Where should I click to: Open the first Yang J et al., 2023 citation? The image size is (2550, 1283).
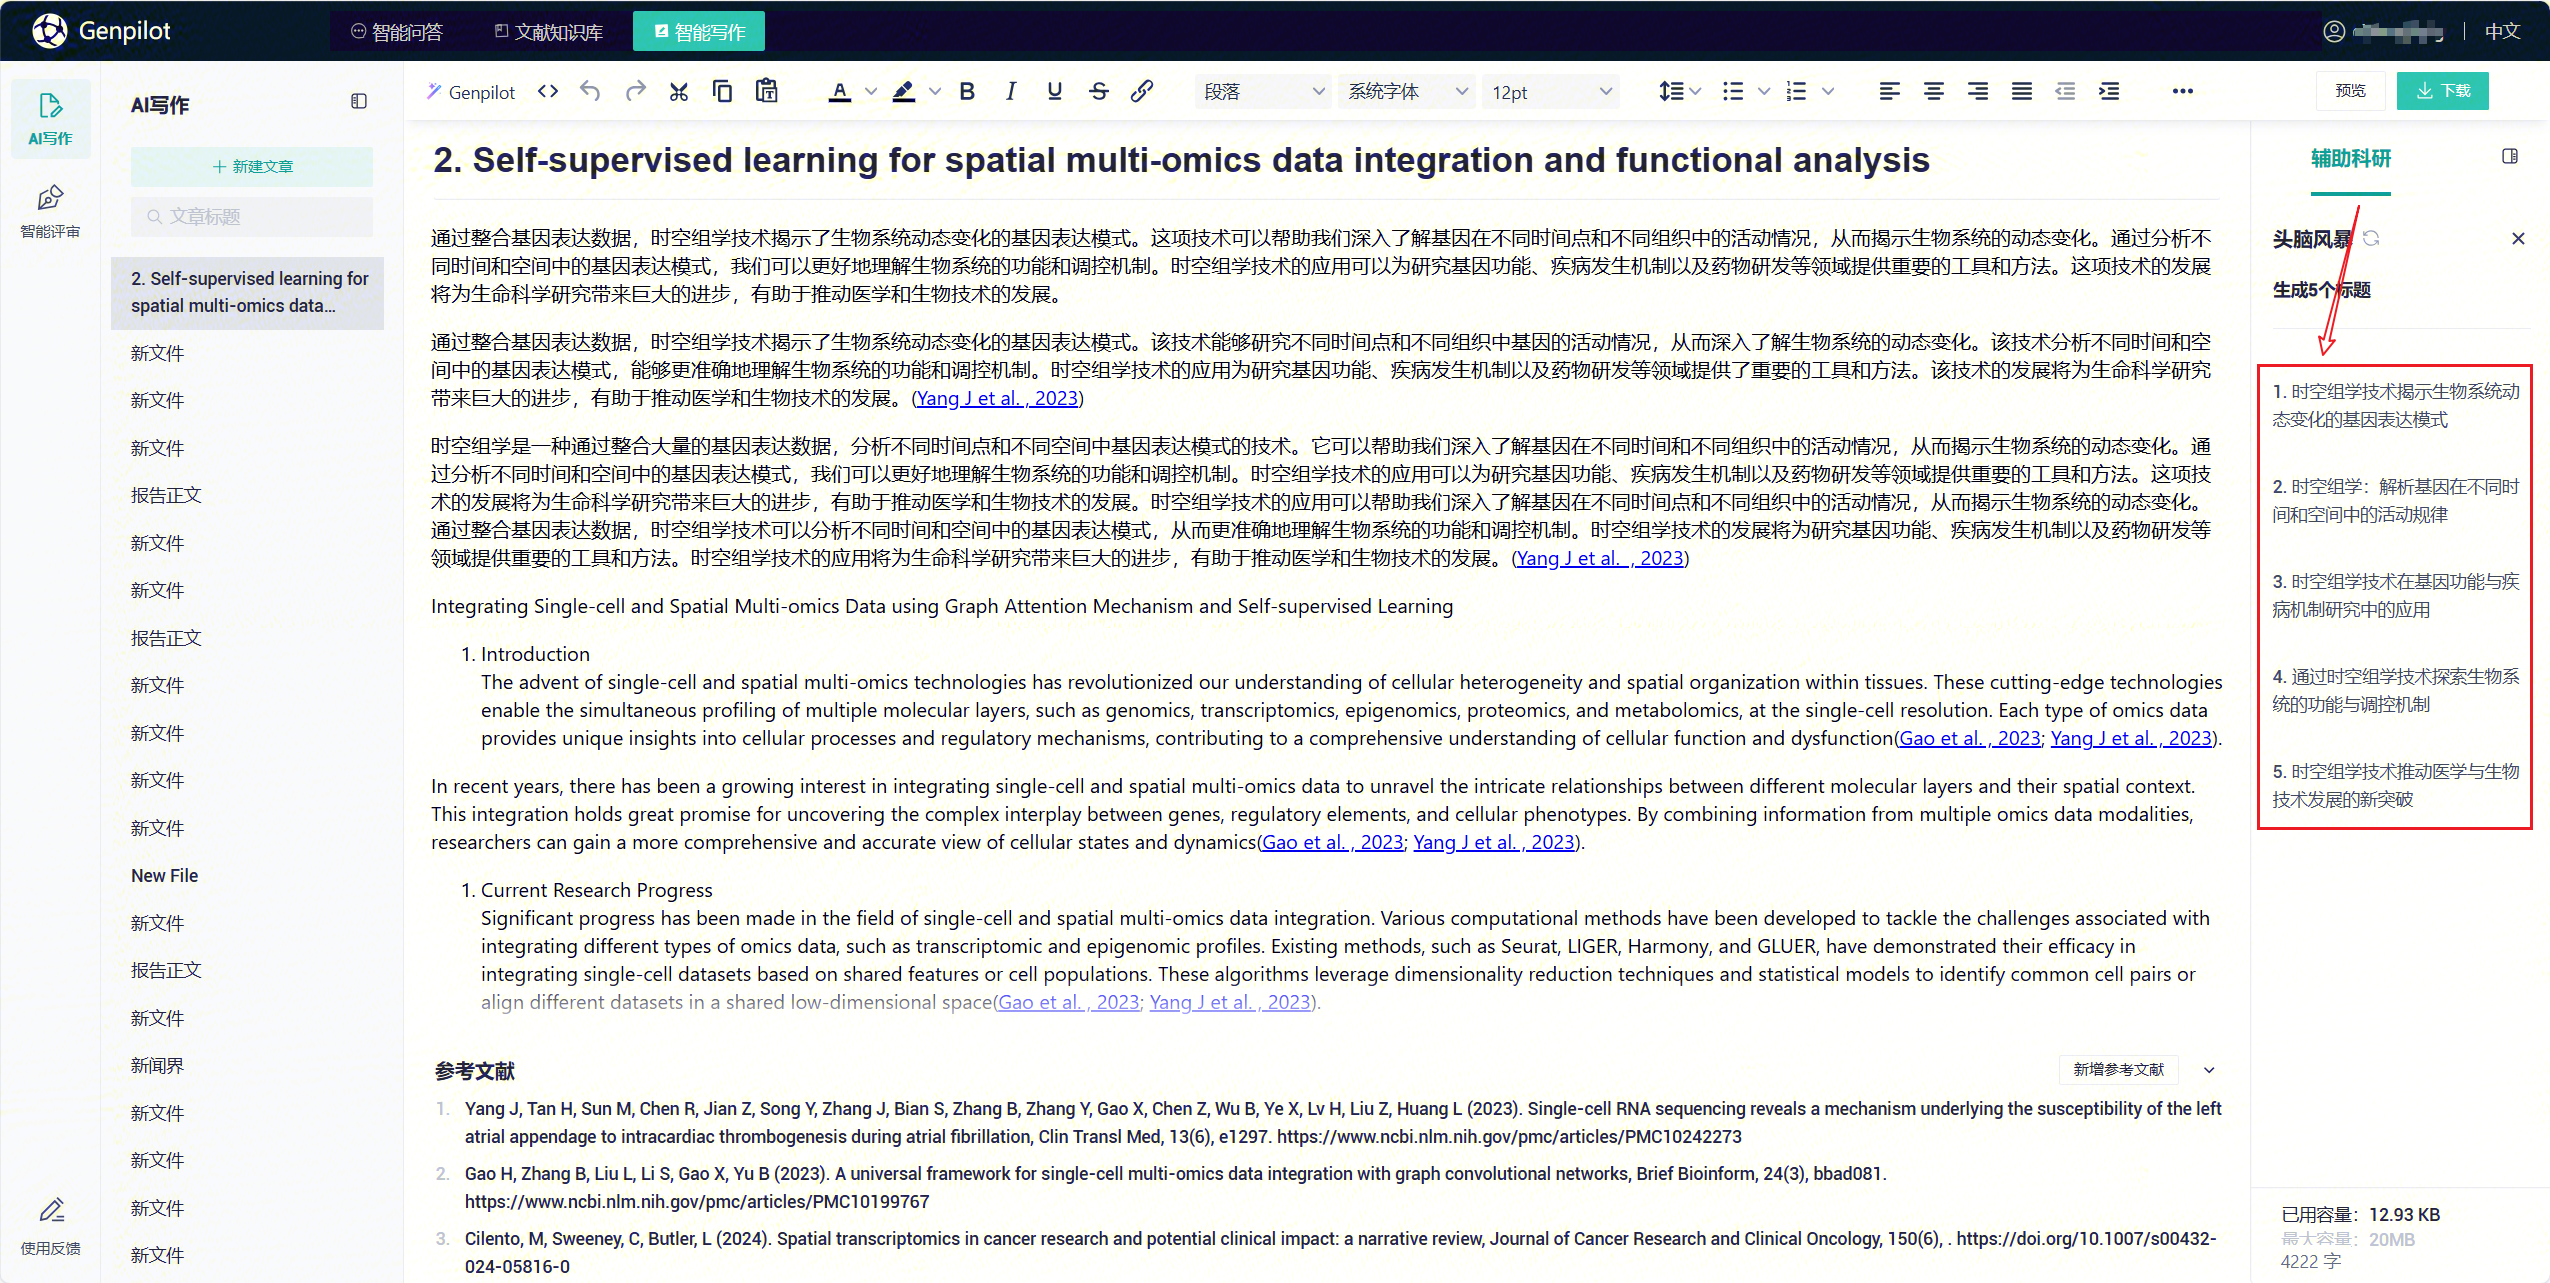[997, 399]
